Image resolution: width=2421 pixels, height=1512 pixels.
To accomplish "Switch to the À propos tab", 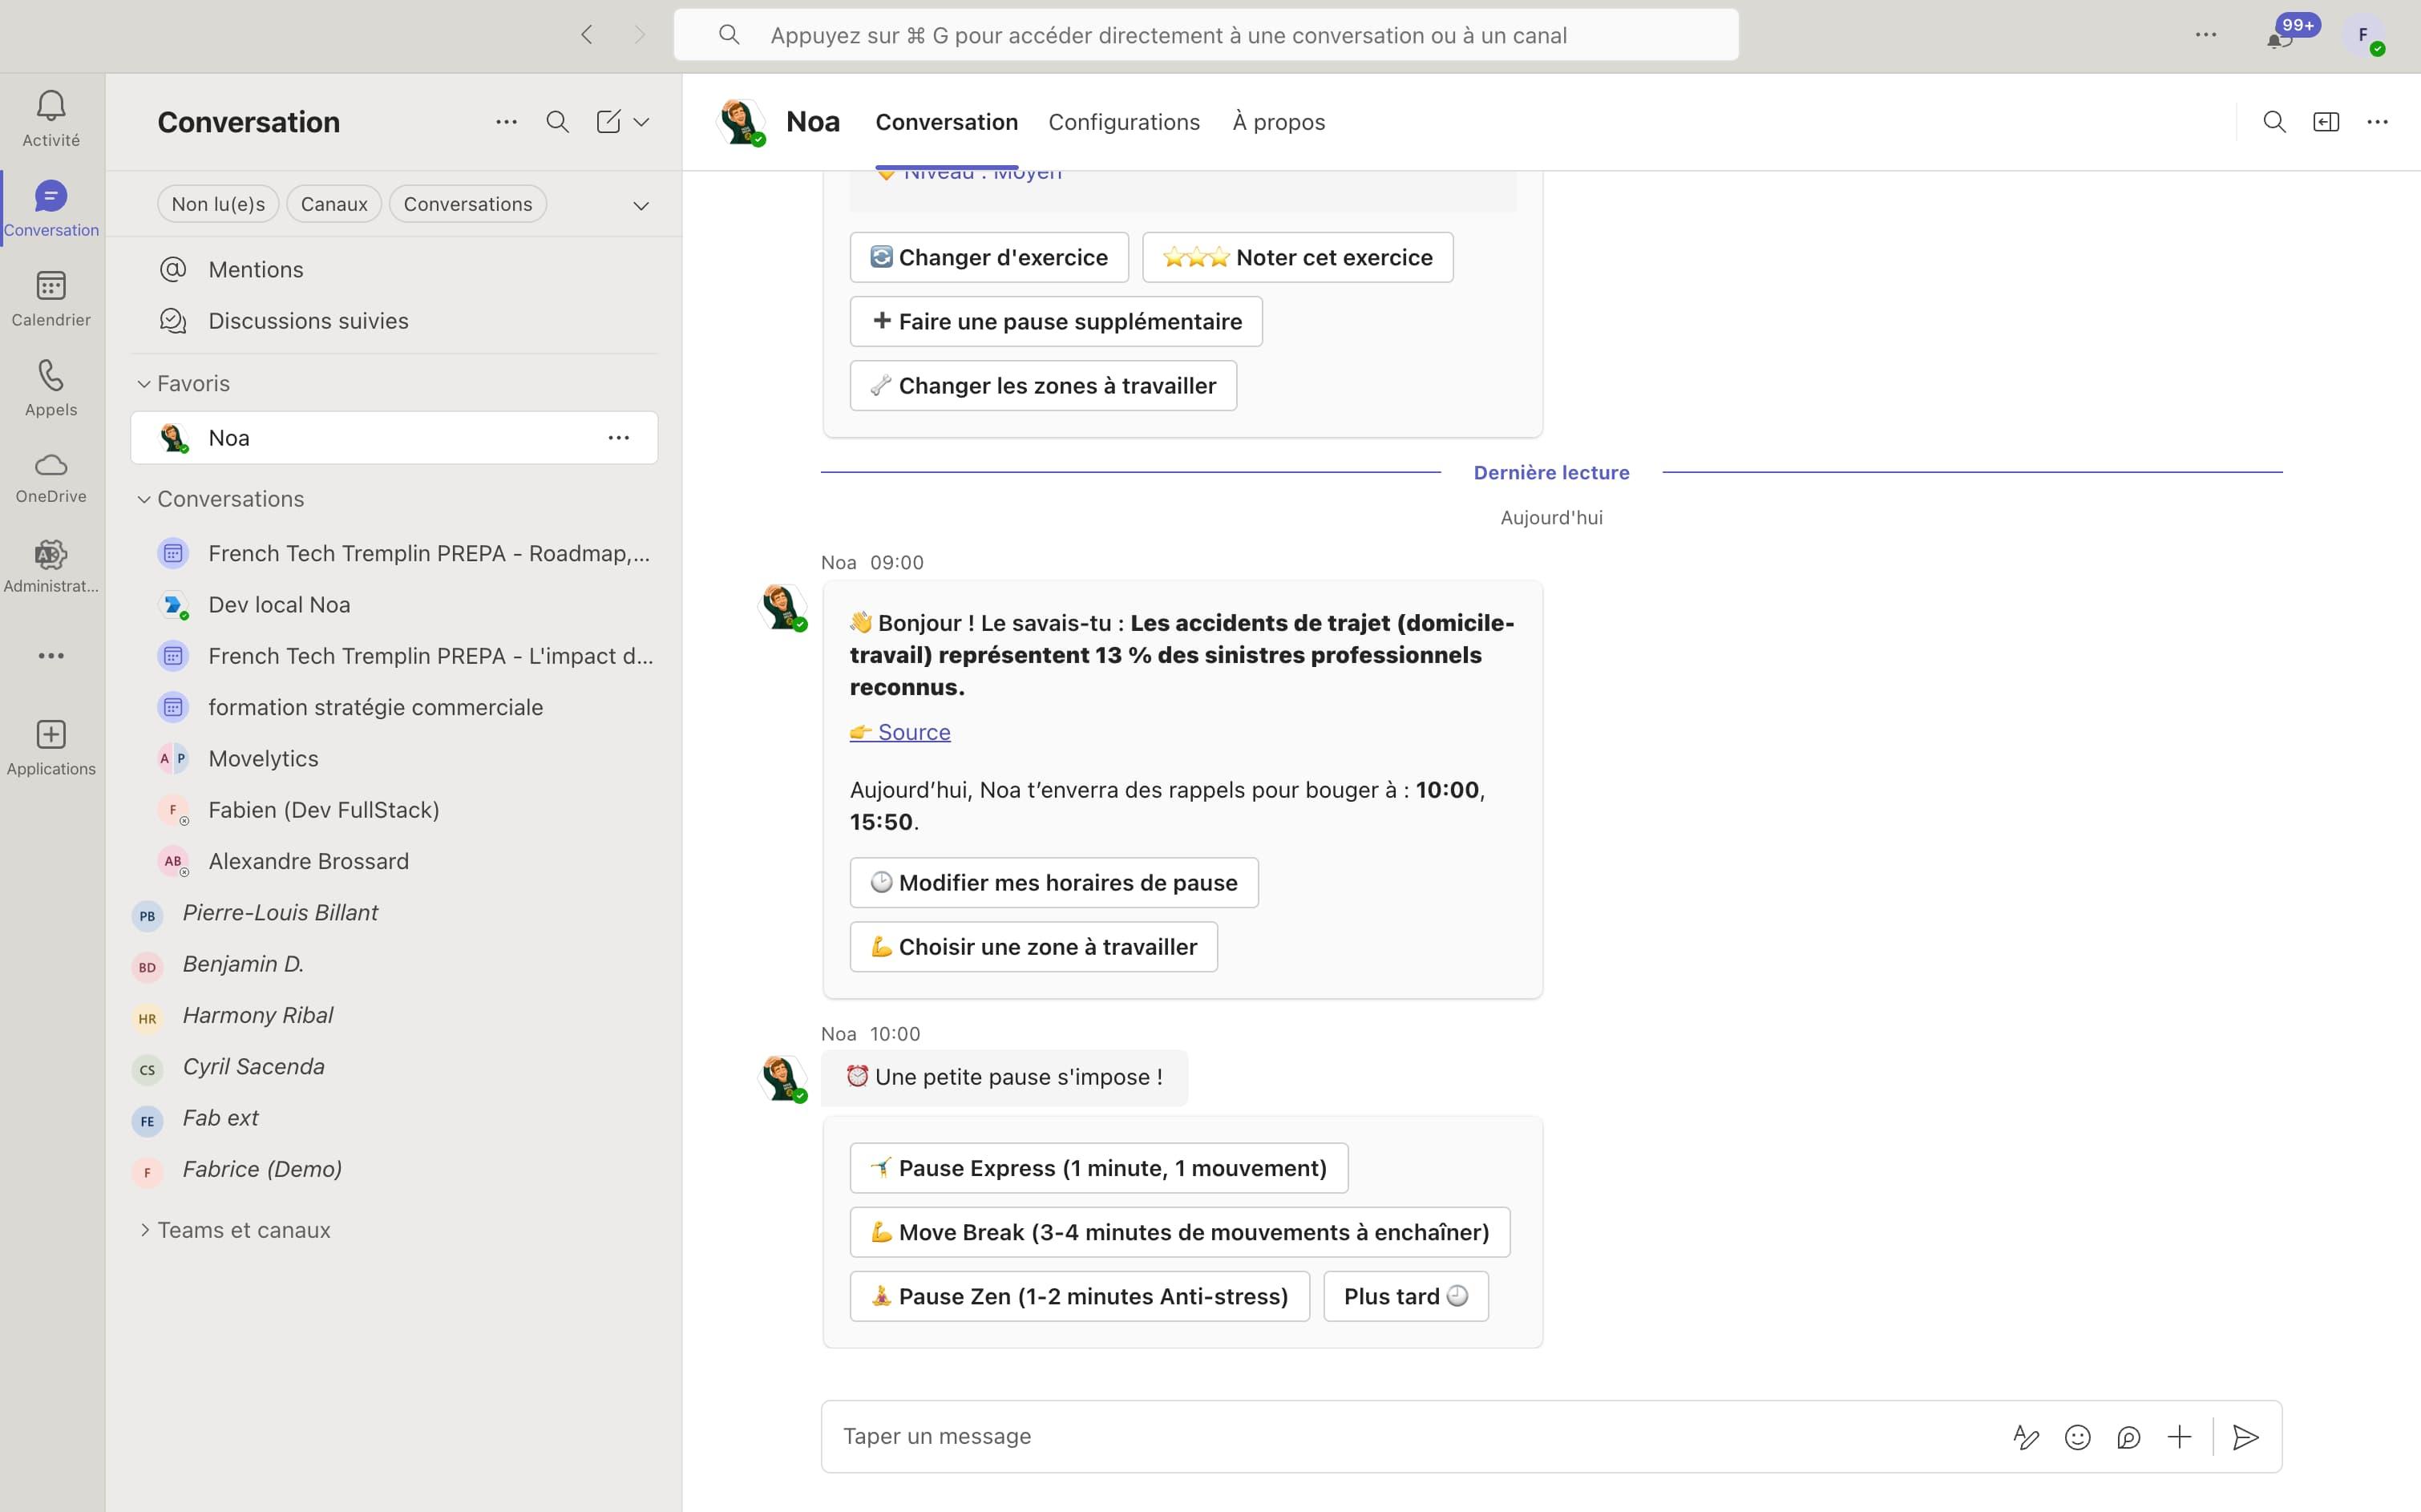I will [x=1278, y=122].
